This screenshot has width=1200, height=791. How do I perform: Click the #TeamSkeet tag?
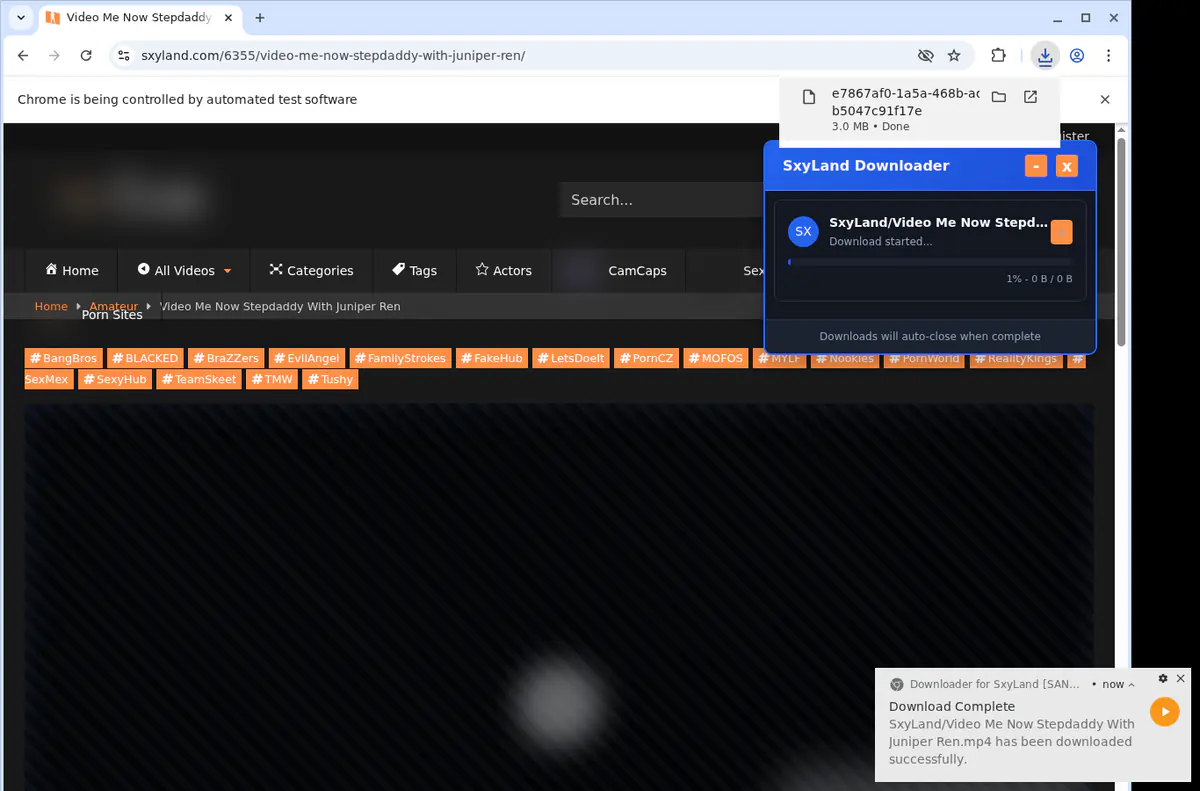(199, 379)
